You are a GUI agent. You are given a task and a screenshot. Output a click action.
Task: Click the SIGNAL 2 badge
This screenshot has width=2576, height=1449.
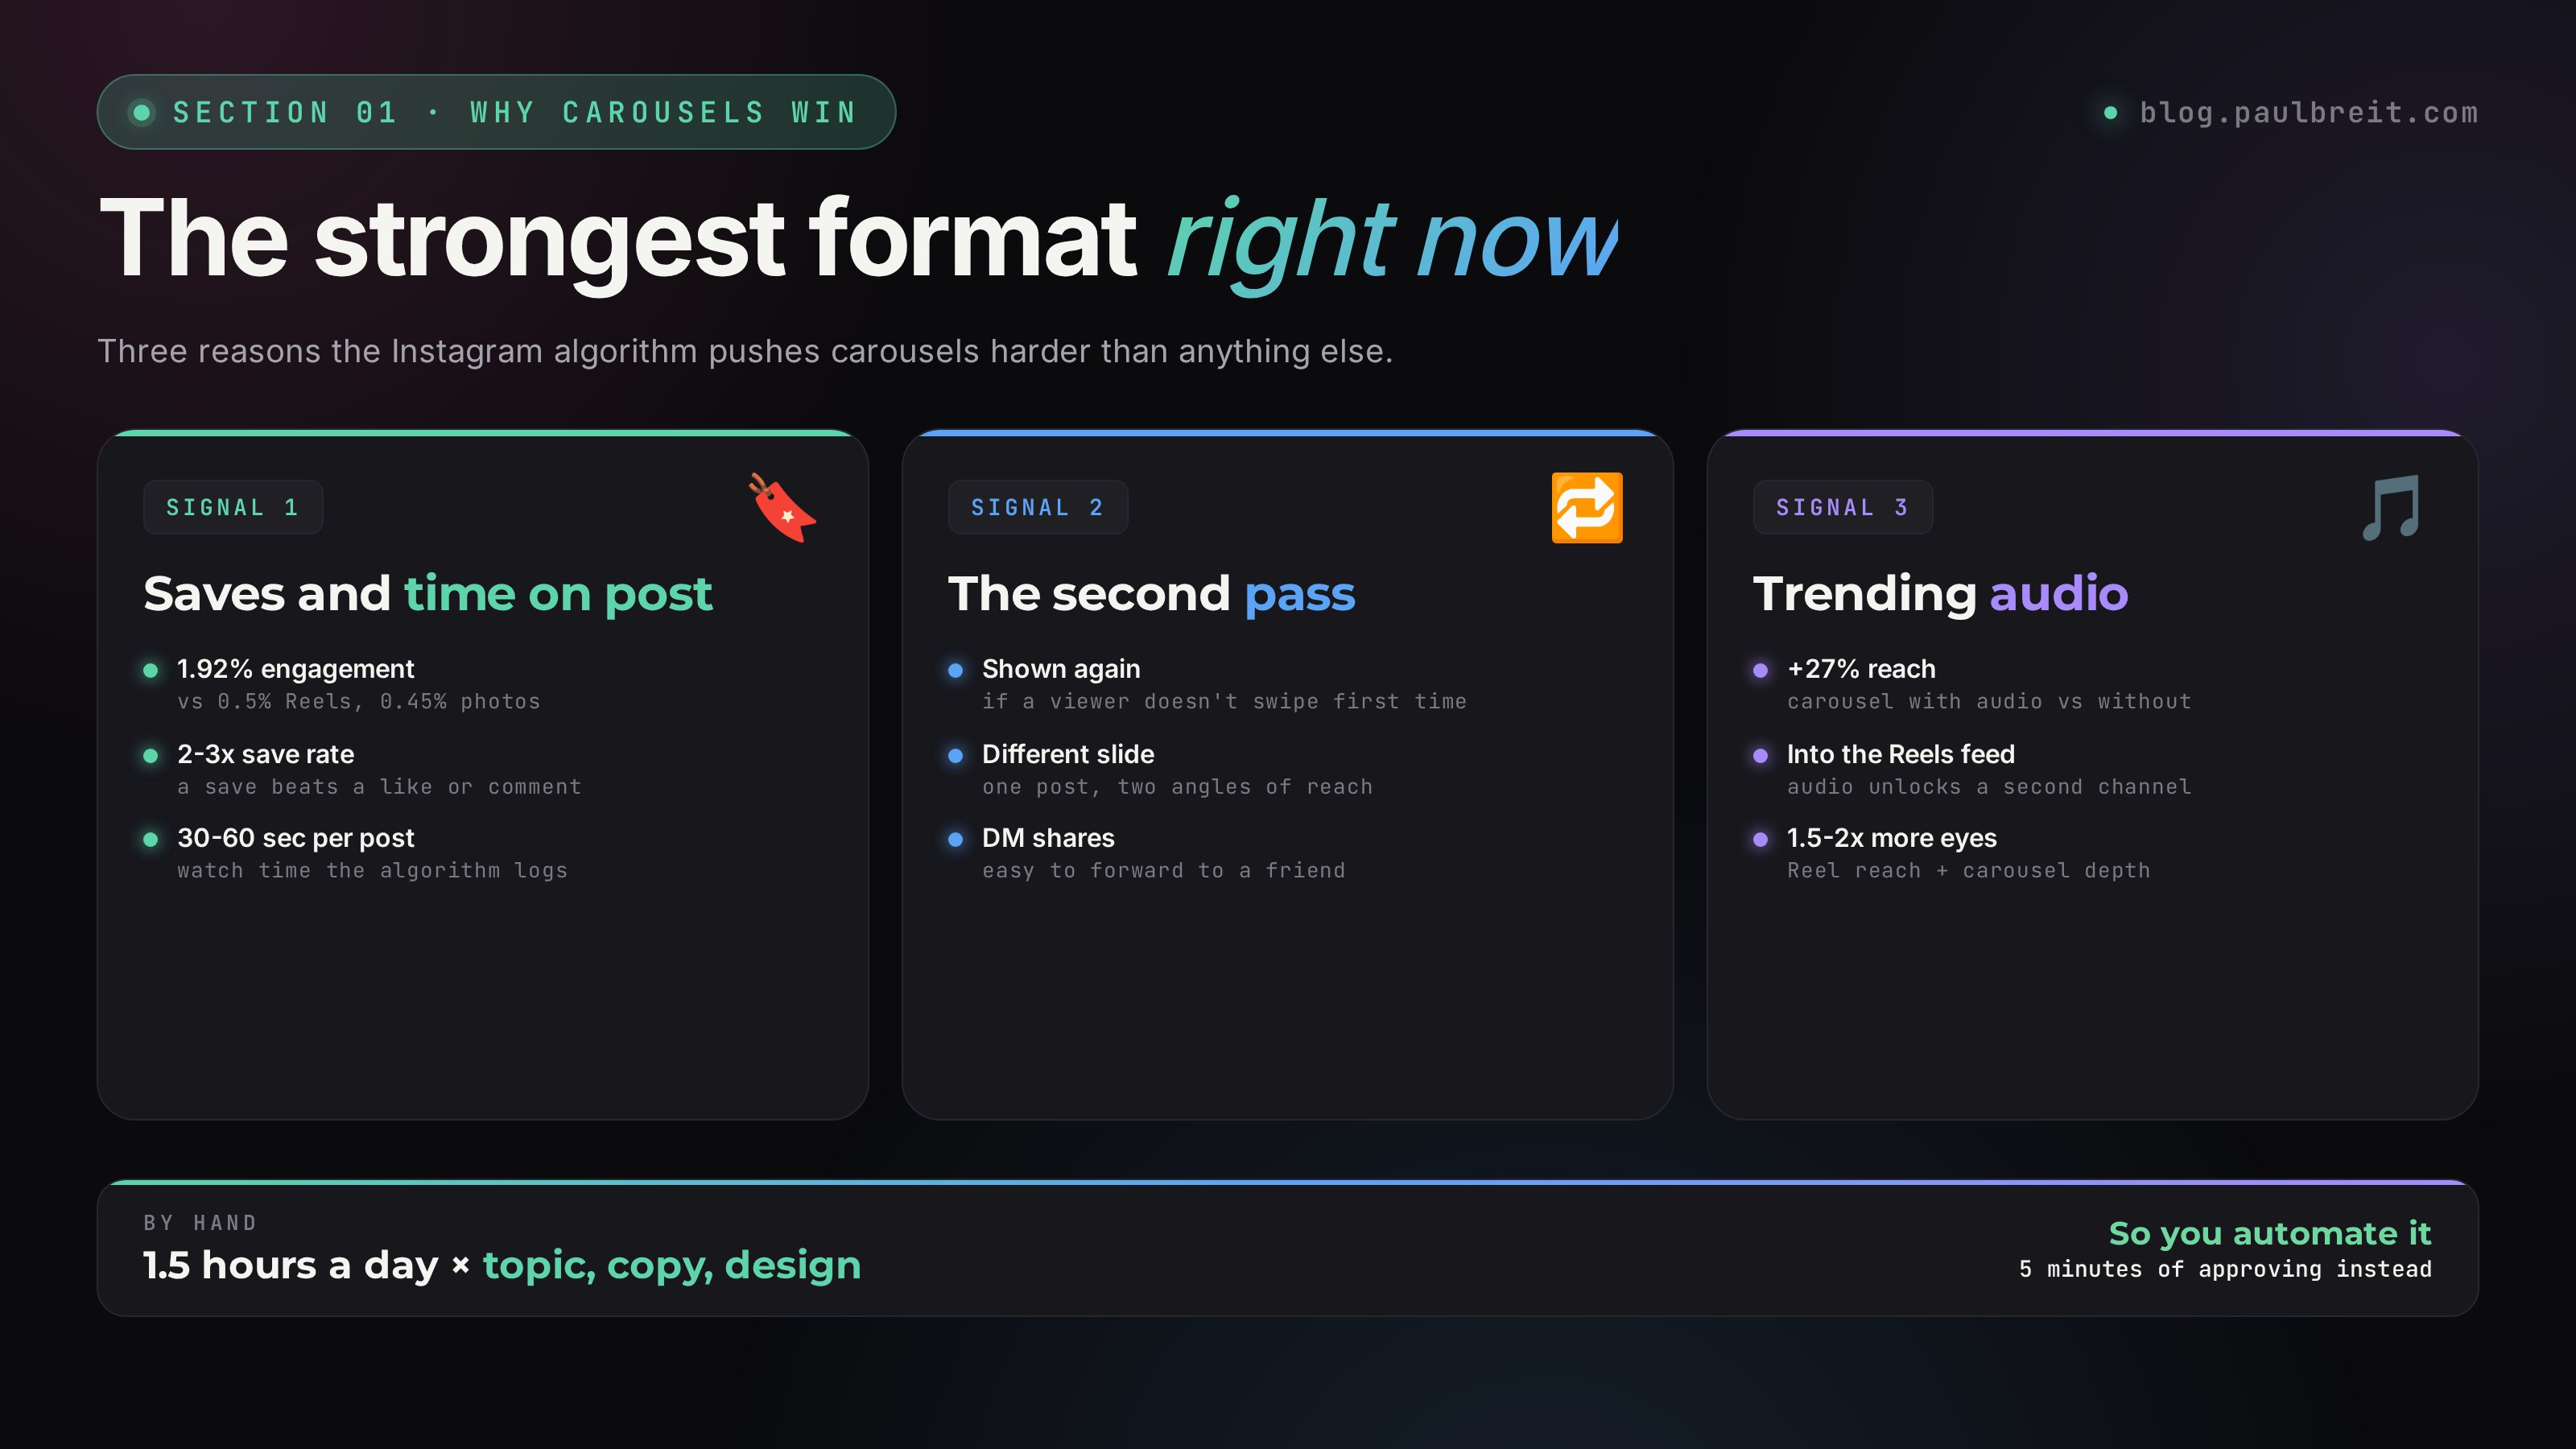click(1038, 507)
